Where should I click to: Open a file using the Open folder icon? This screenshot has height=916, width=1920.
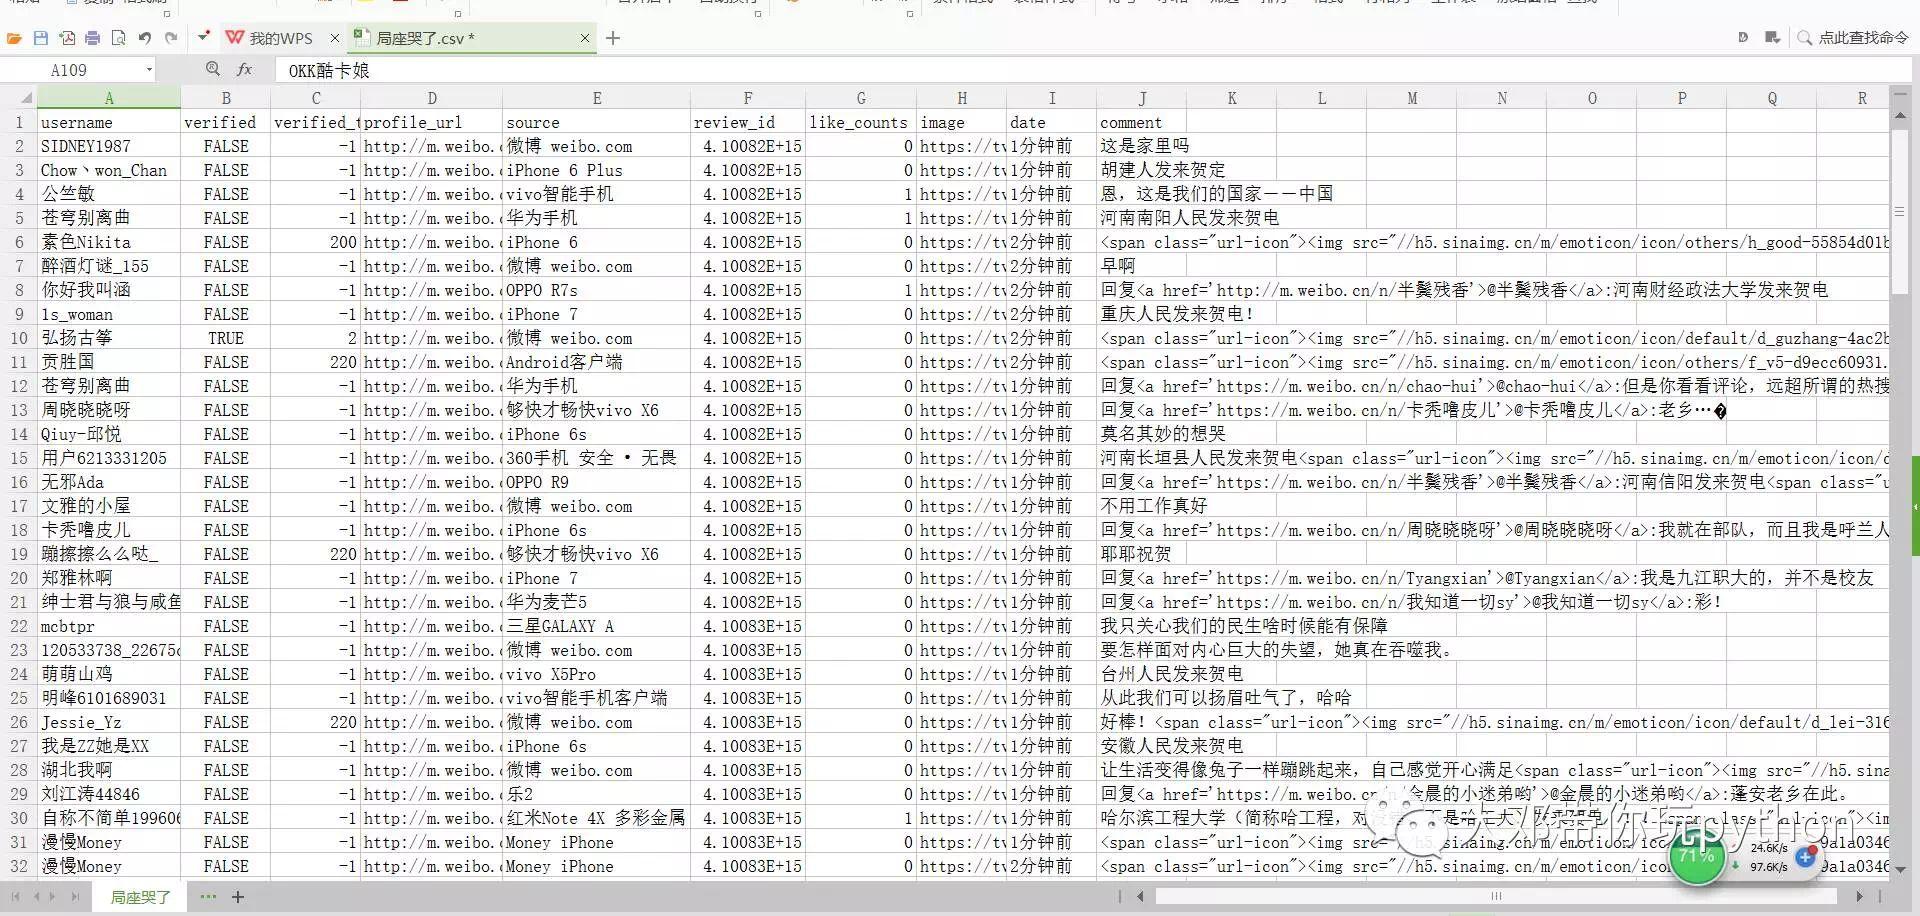(x=14, y=37)
